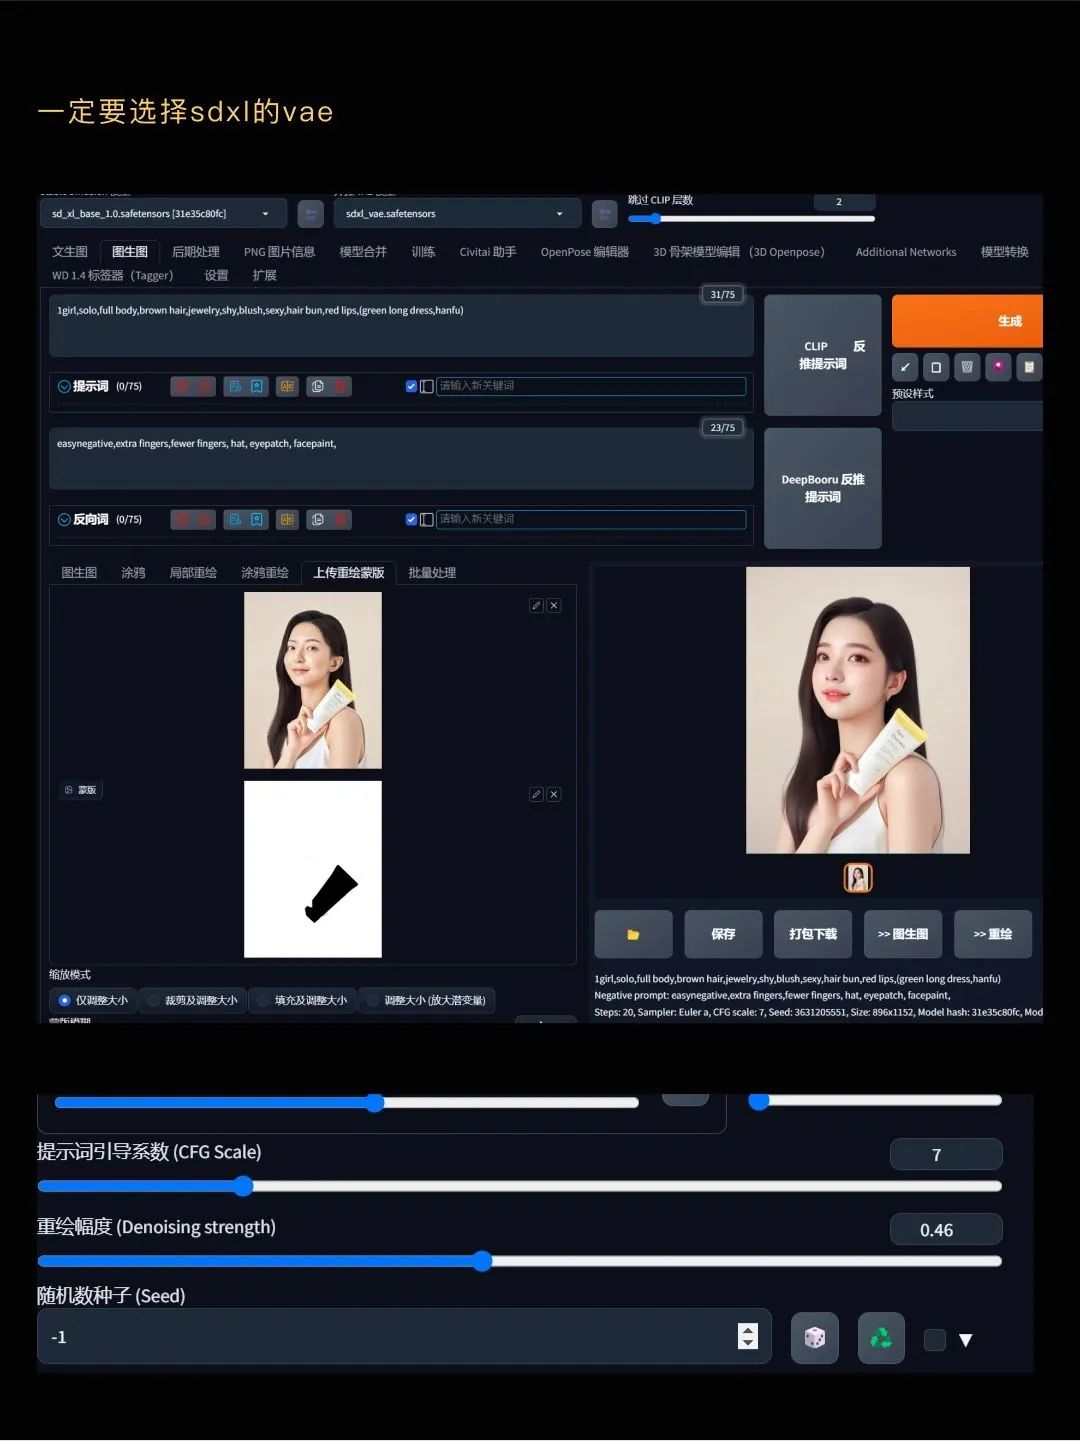Viewport: 1080px width, 1441px height.
Task: Click the seed field stepper arrows
Action: tap(748, 1336)
